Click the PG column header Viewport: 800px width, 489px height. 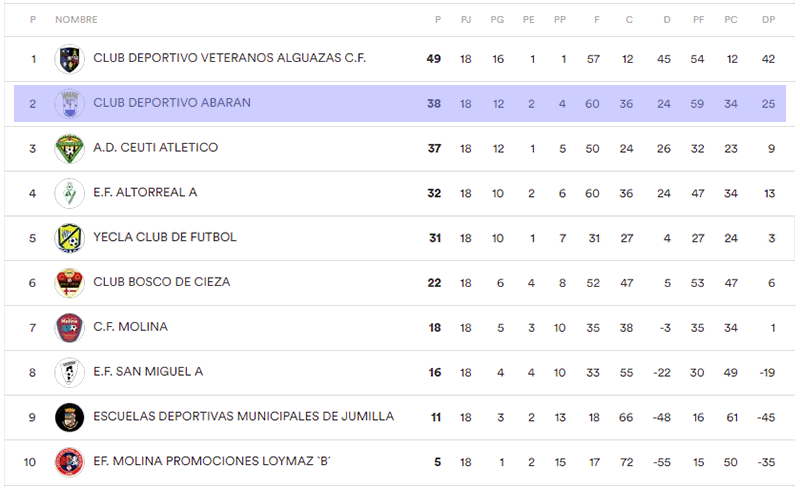tap(497, 19)
